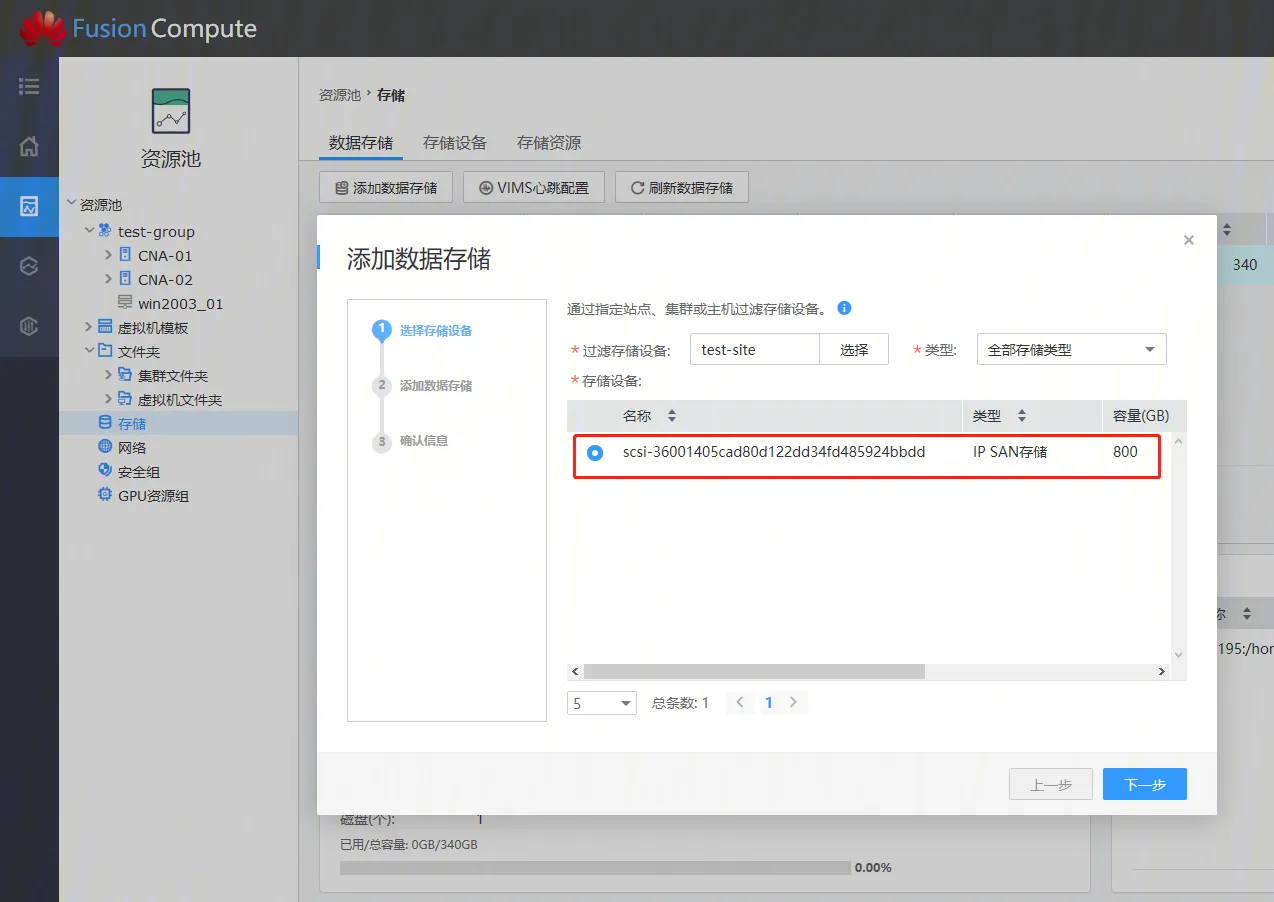Viewport: 1274px width, 902px height.
Task: Click the test-site filter input field
Action: 754,350
